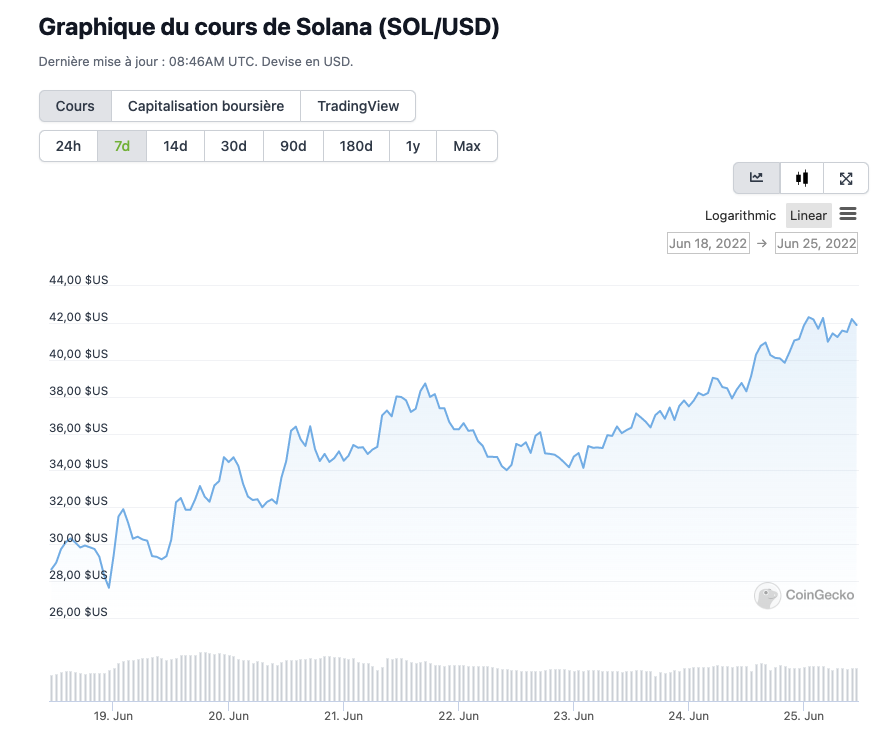
Task: Set range to 30d
Action: click(x=234, y=146)
